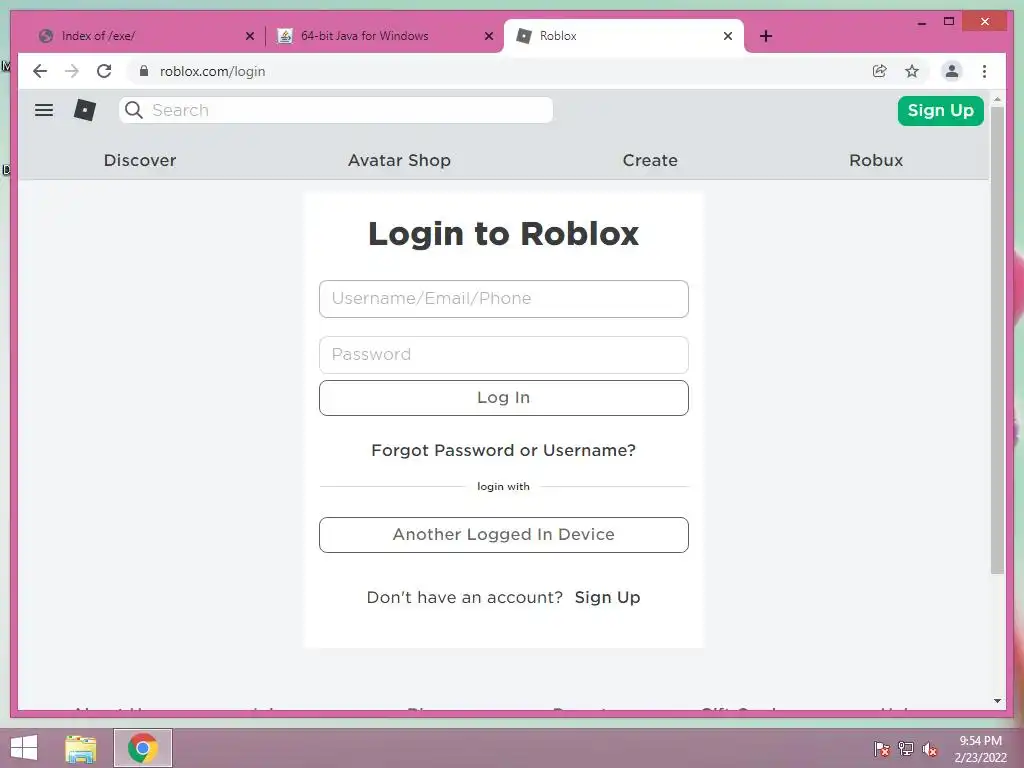Click Sign Up link beside Don't have an account
1024x768 pixels.
(607, 598)
